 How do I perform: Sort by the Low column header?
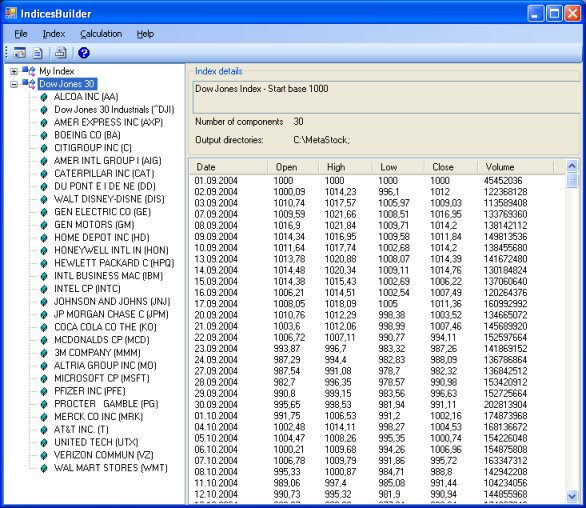398,167
